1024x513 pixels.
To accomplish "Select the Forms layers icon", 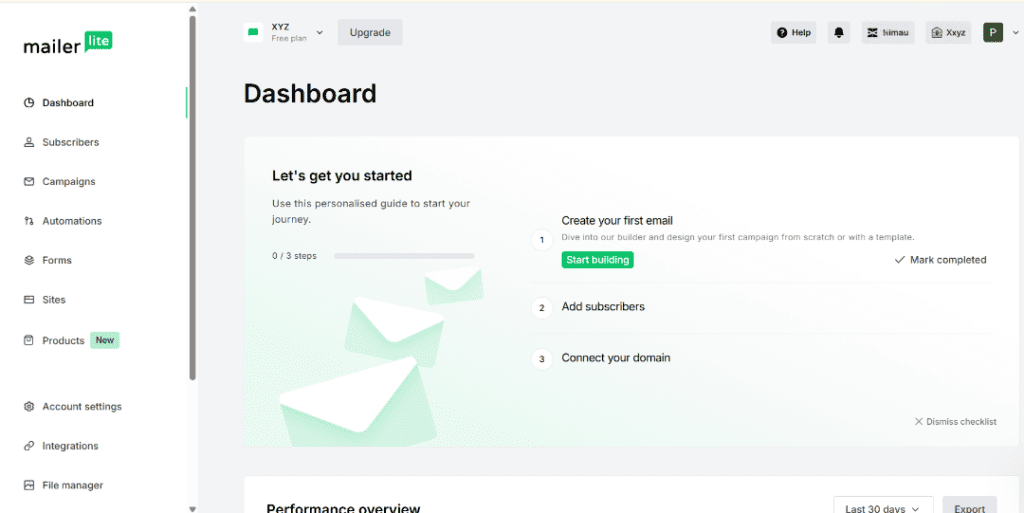I will coord(29,260).
